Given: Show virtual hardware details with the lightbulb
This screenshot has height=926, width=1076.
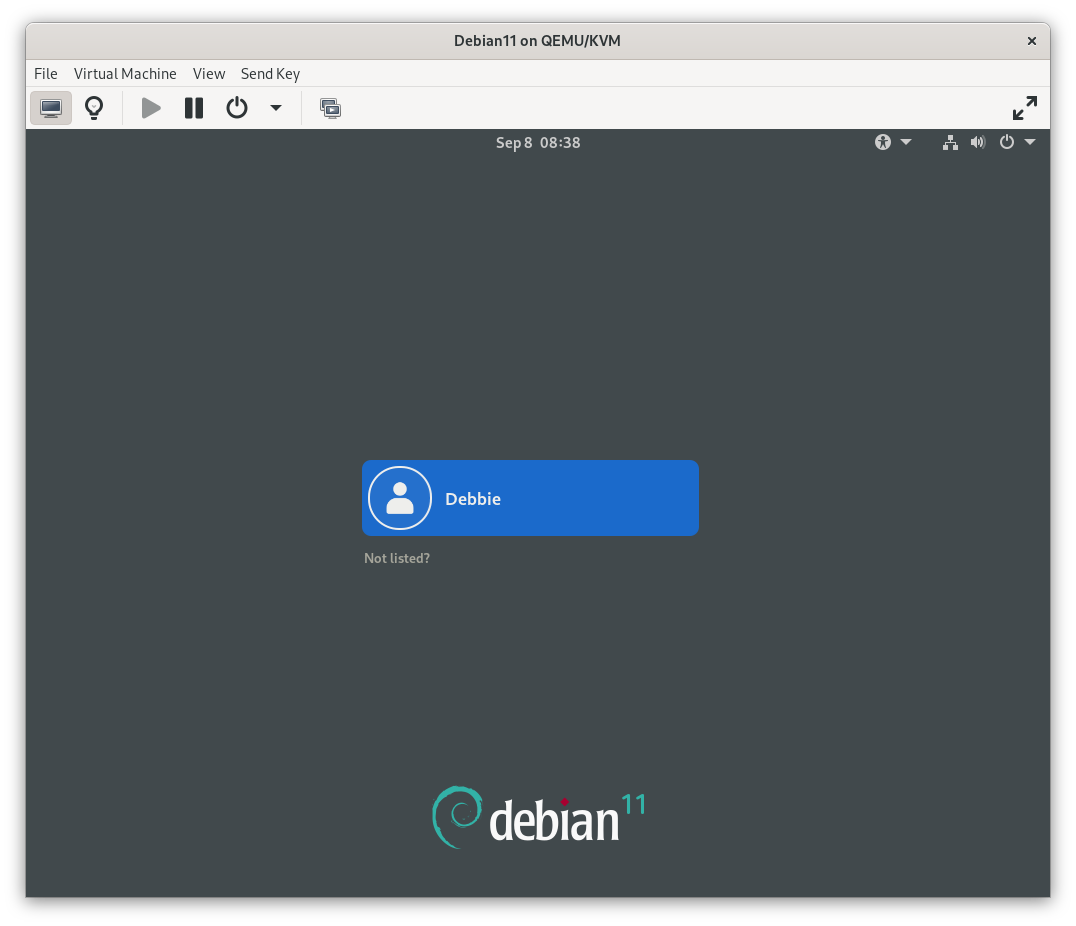Looking at the screenshot, I should [x=94, y=108].
